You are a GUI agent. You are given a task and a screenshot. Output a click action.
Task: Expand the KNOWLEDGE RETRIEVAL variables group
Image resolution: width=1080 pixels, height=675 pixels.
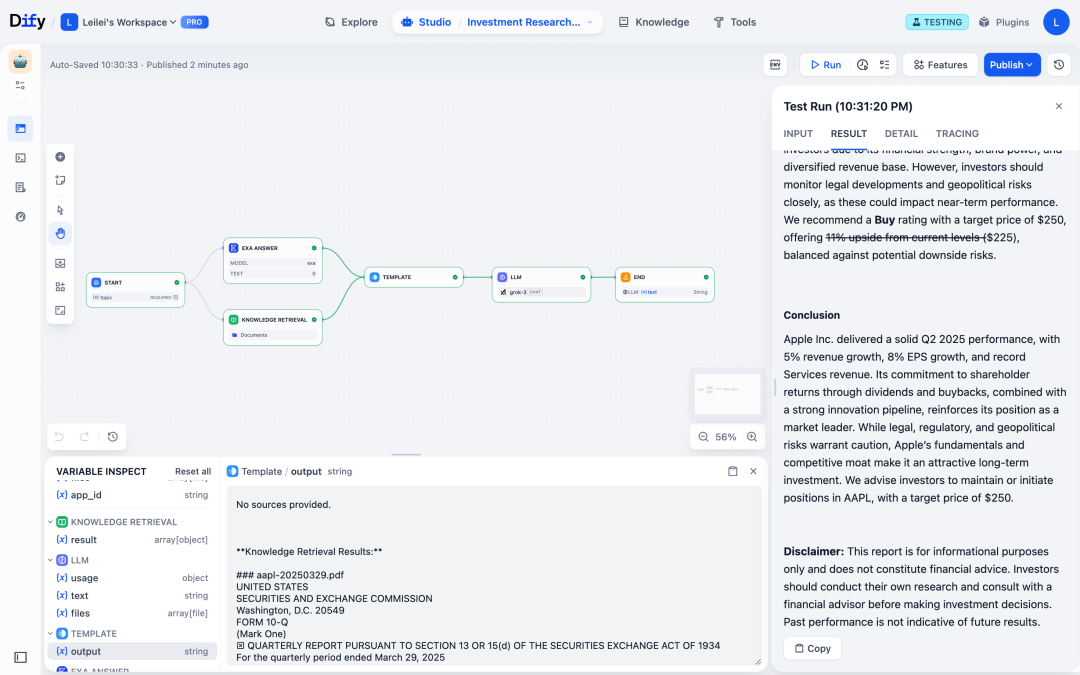point(50,521)
